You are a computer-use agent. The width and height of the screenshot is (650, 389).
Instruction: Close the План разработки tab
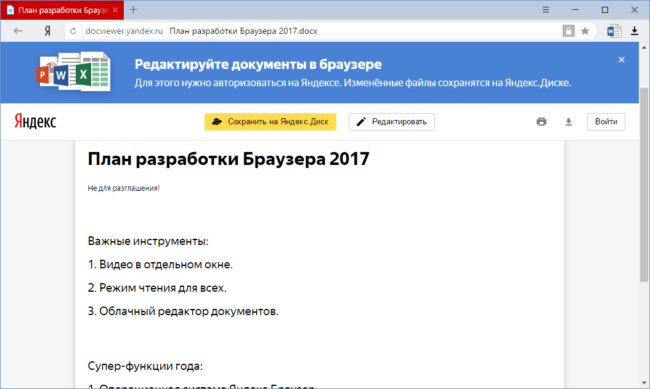pyautogui.click(x=115, y=10)
